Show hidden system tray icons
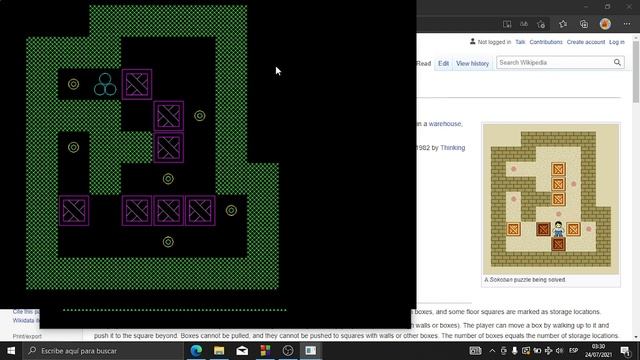This screenshot has height=360, width=640. pyautogui.click(x=492, y=351)
